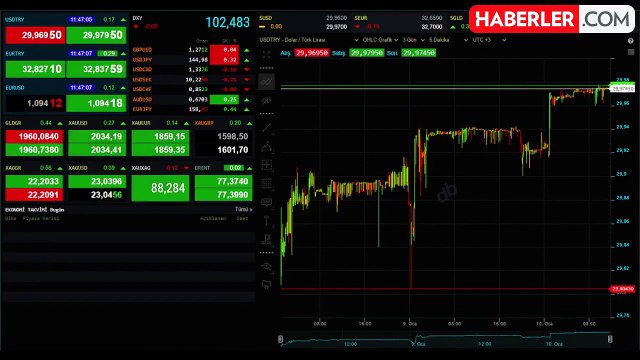This screenshot has width=640, height=360.
Task: Select the GBPUSD row
Action: [x=191, y=50]
